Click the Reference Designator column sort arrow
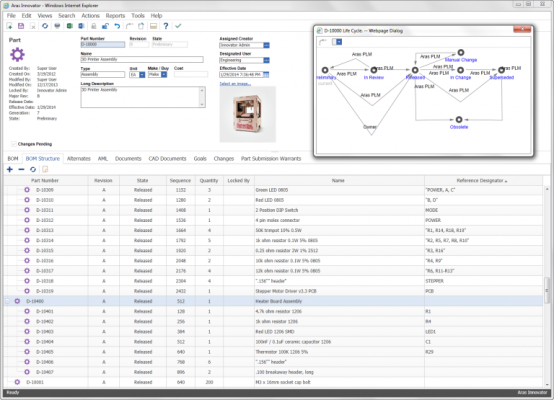The height and width of the screenshot is (400, 554). 506,181
